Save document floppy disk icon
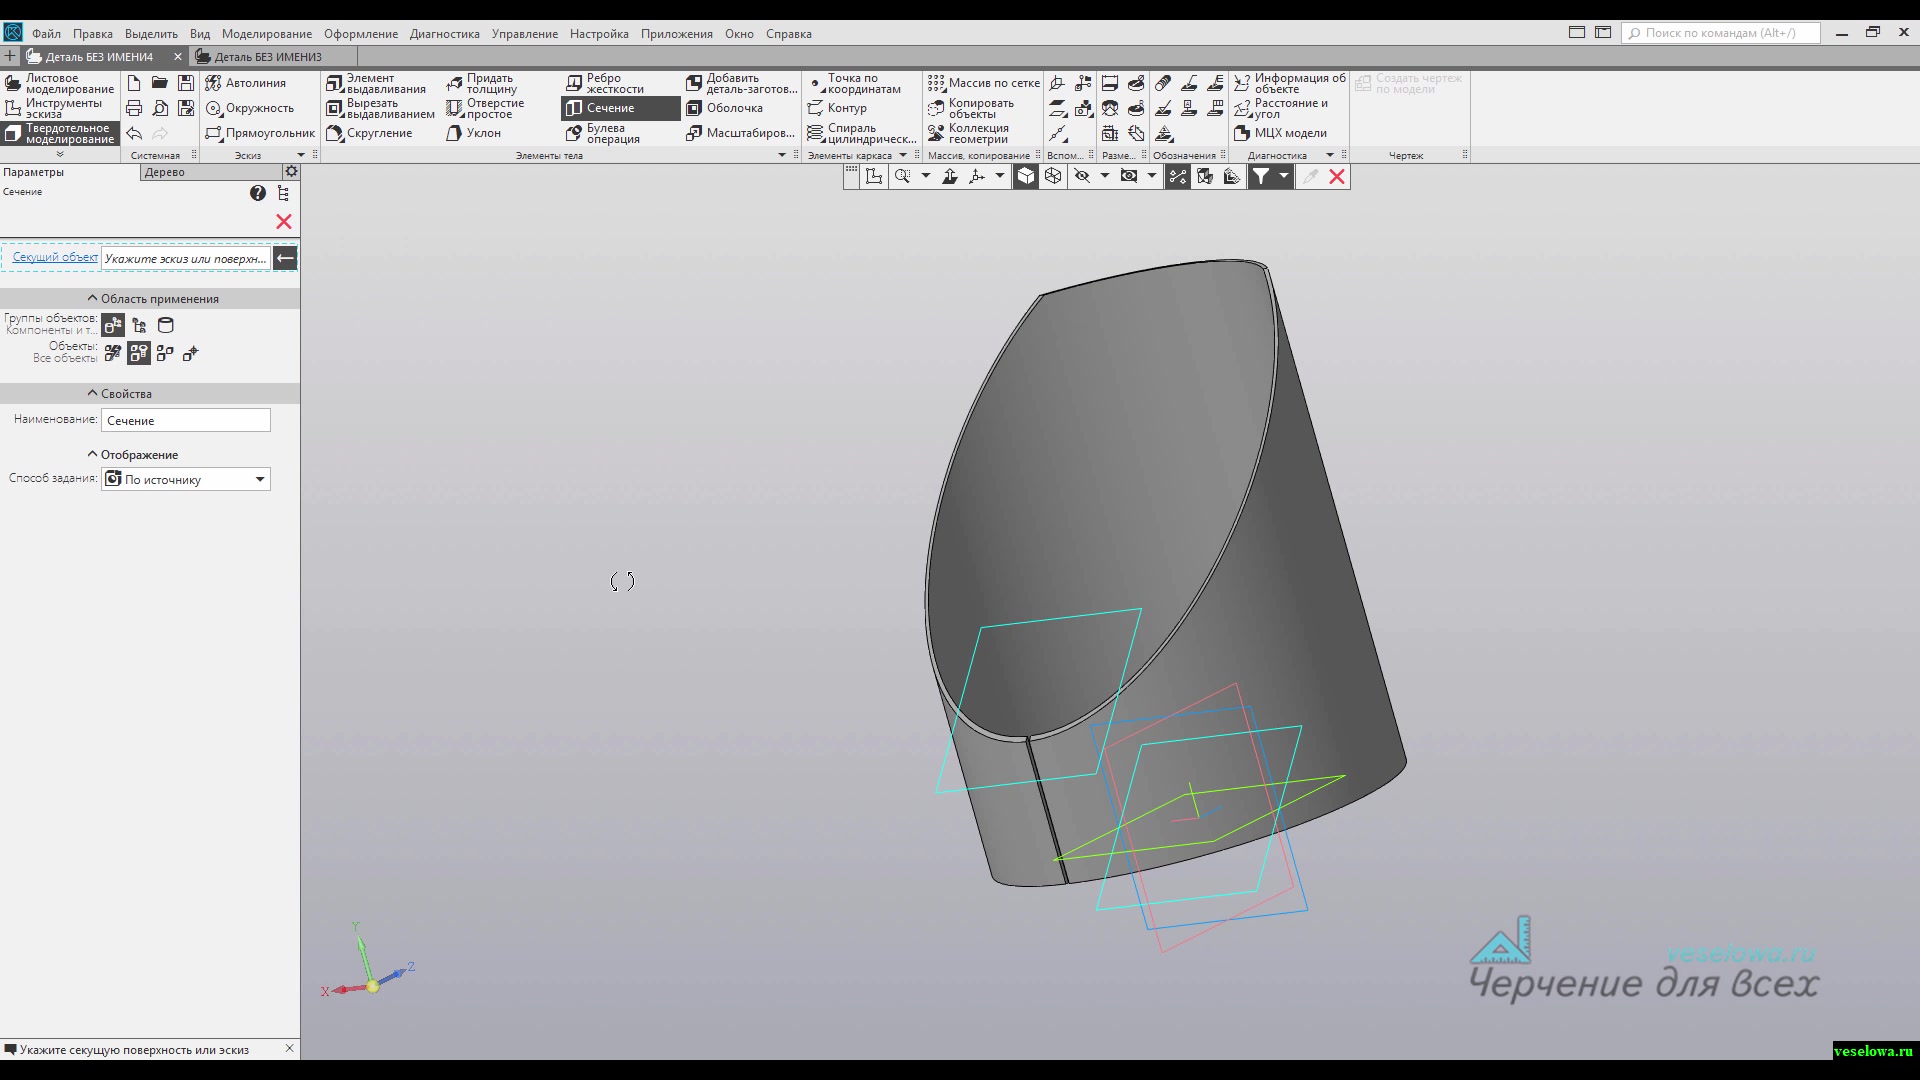 (x=186, y=83)
